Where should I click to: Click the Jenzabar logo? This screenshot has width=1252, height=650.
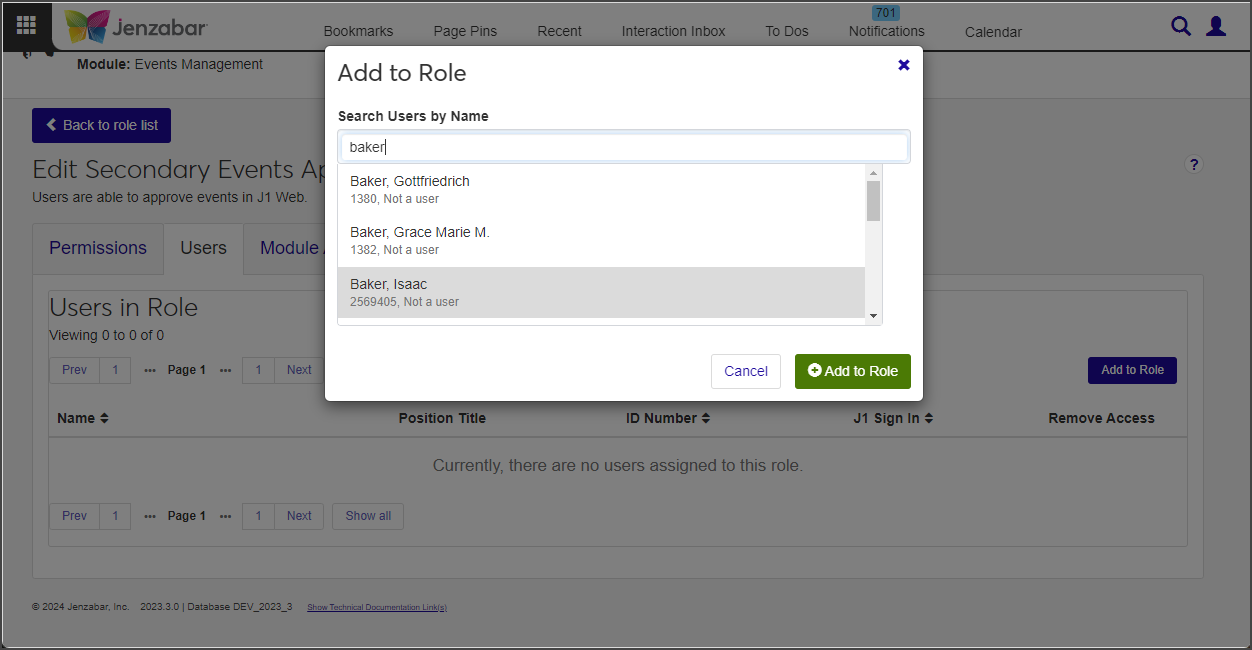136,26
